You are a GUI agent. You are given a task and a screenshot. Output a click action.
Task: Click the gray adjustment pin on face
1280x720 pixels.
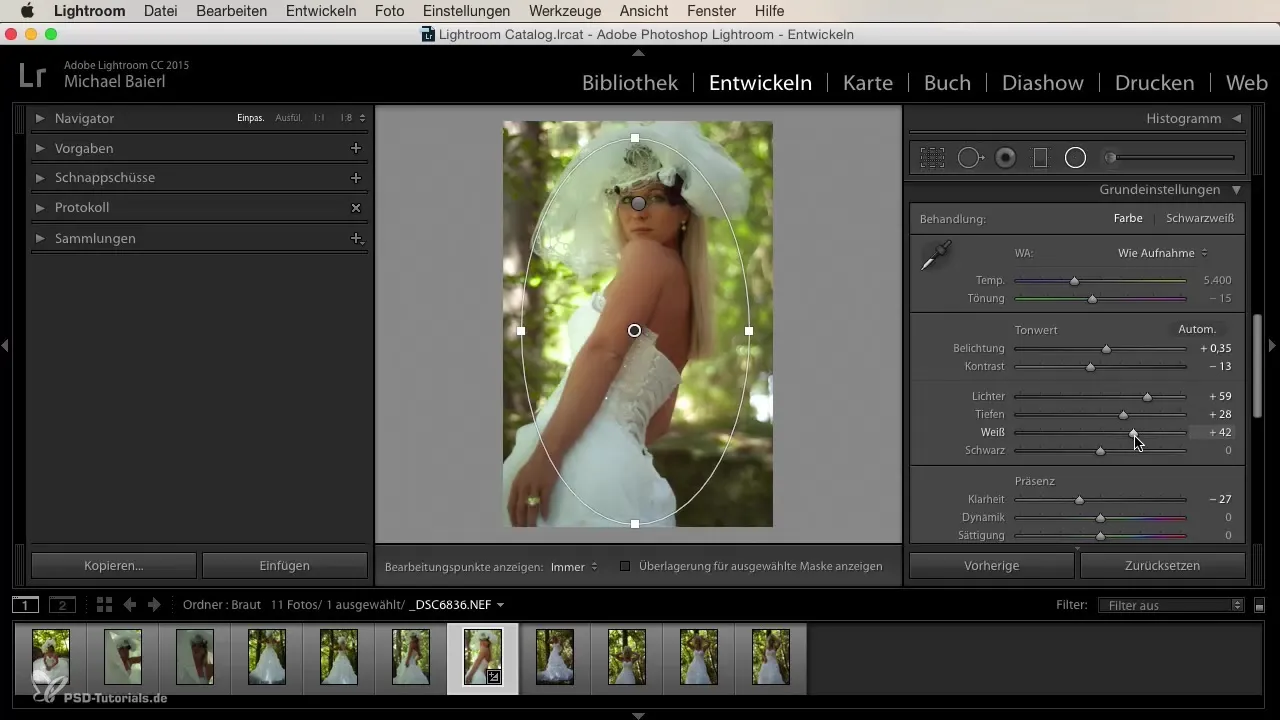click(x=639, y=203)
